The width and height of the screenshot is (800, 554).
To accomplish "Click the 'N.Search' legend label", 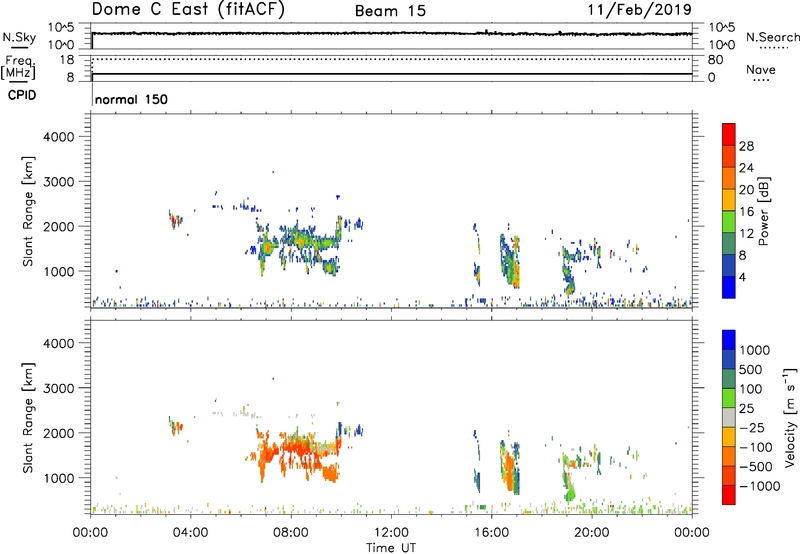I will point(773,37).
